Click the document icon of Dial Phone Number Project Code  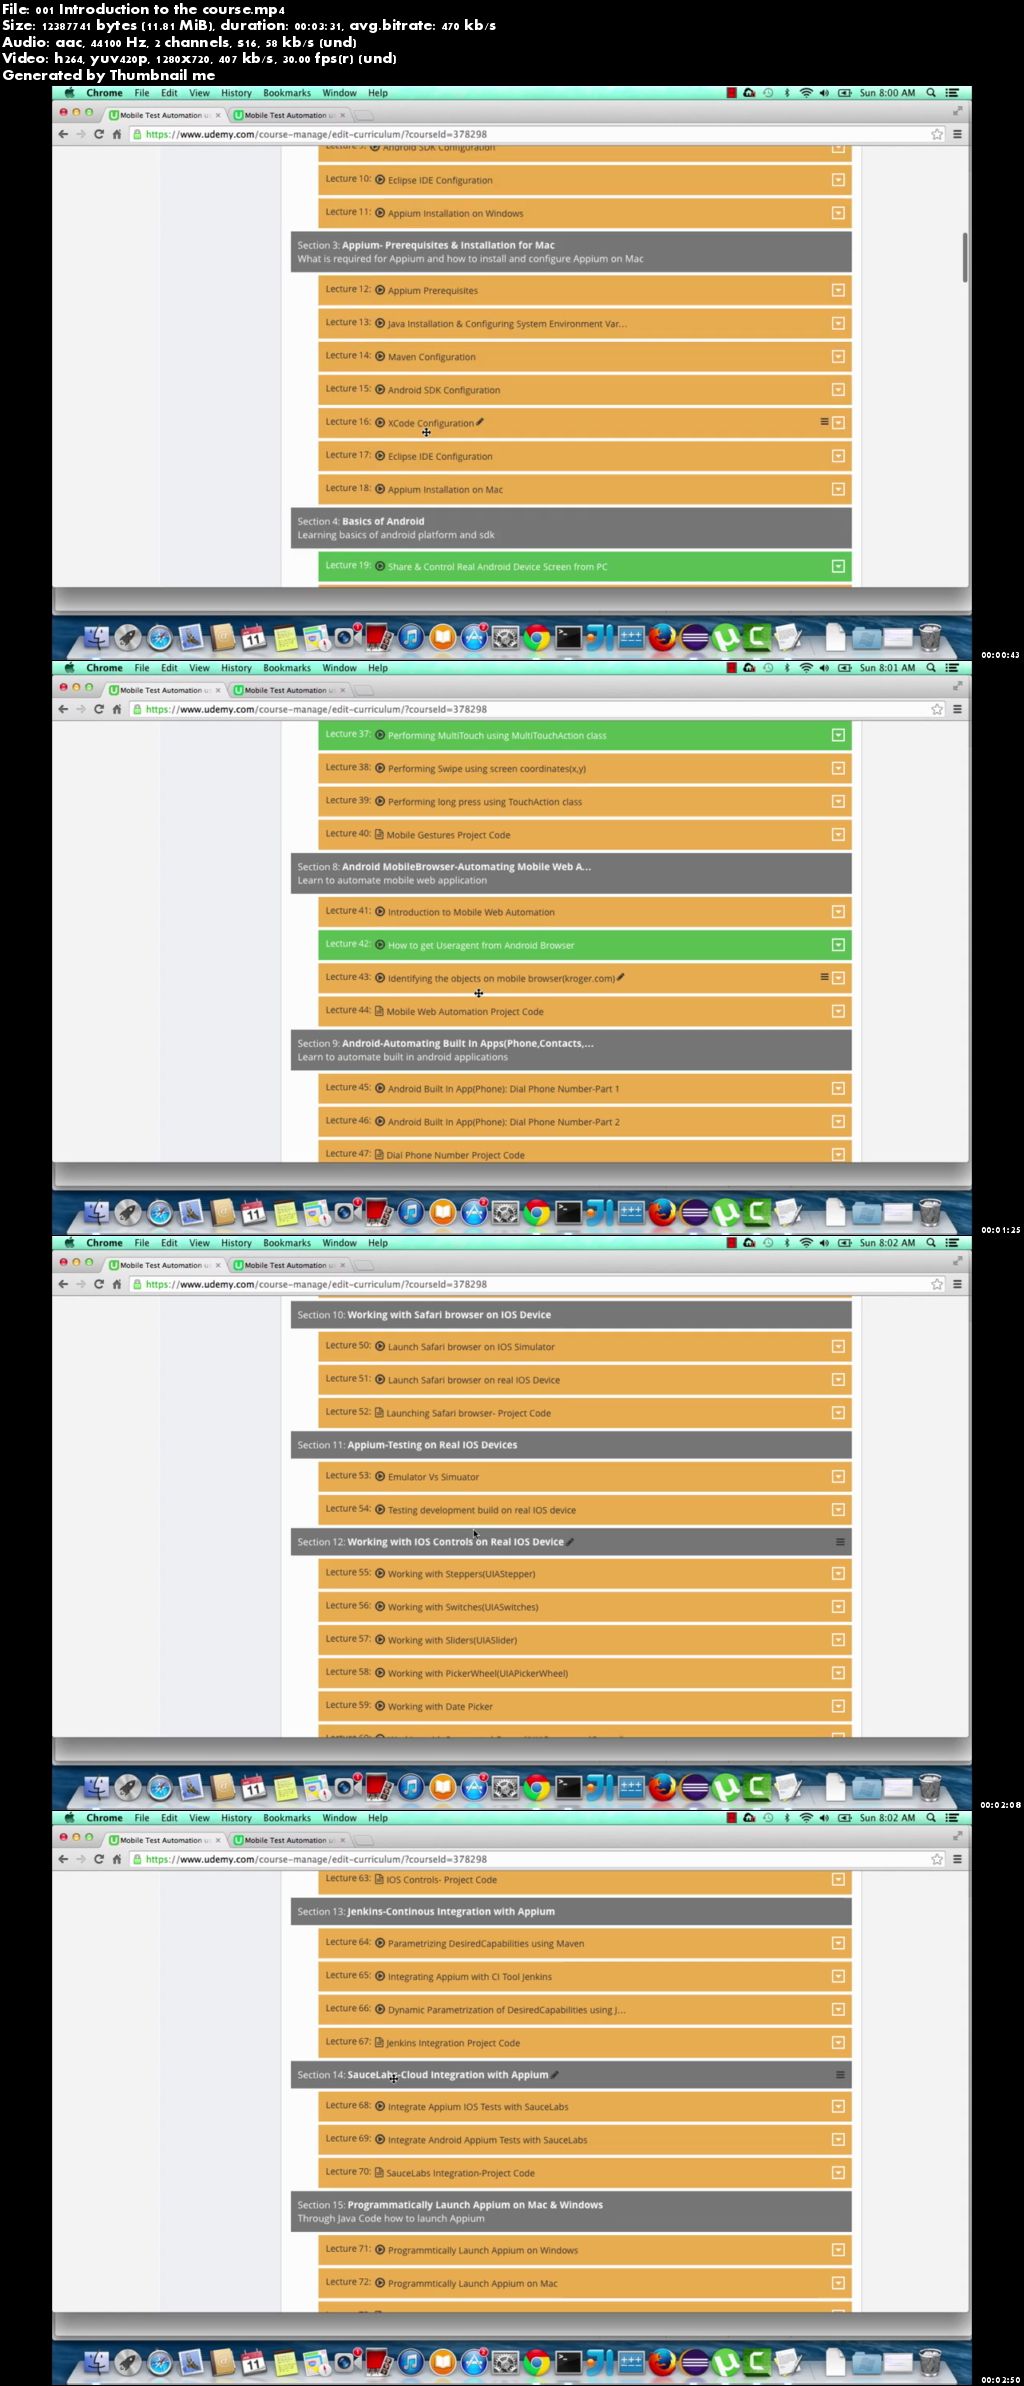pos(379,1154)
